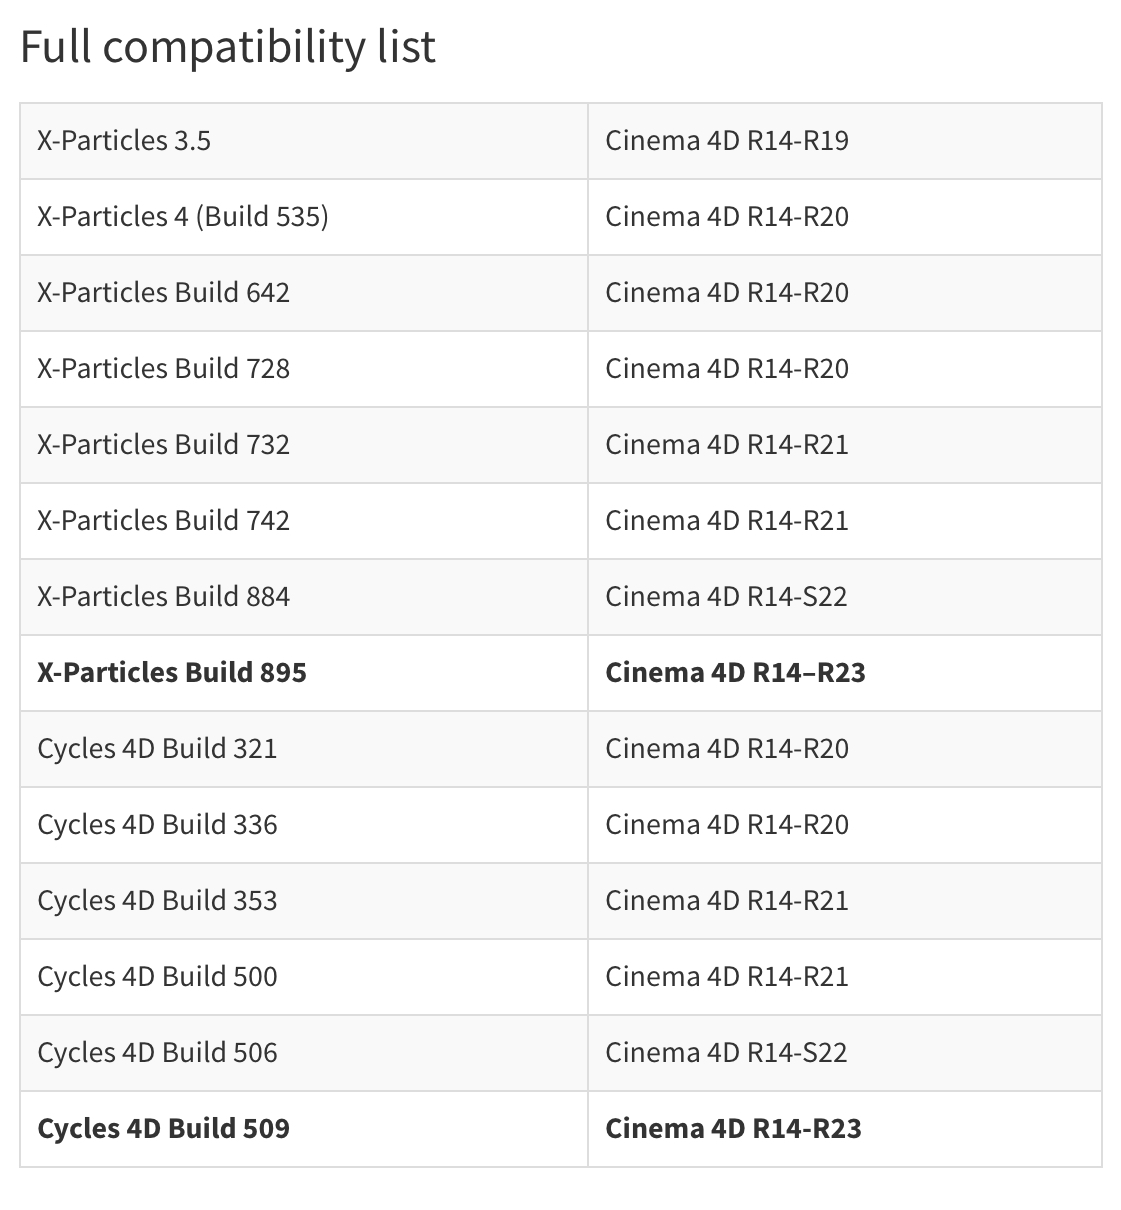The image size is (1121, 1210).
Task: Click the "Full compatibility list" heading
Action: coord(228,47)
